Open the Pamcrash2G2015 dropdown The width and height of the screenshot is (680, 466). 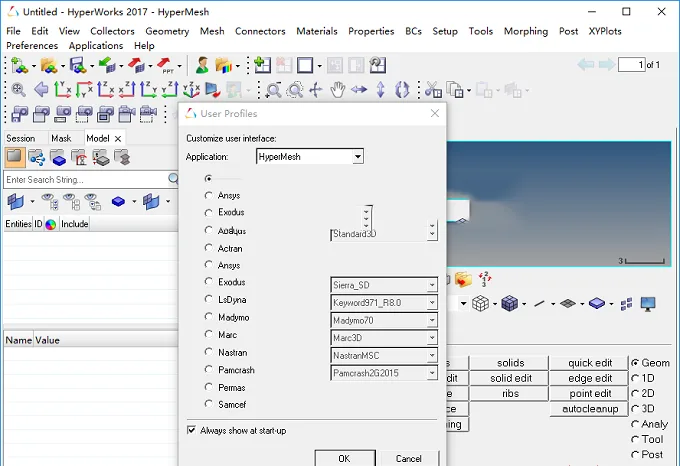pos(432,373)
